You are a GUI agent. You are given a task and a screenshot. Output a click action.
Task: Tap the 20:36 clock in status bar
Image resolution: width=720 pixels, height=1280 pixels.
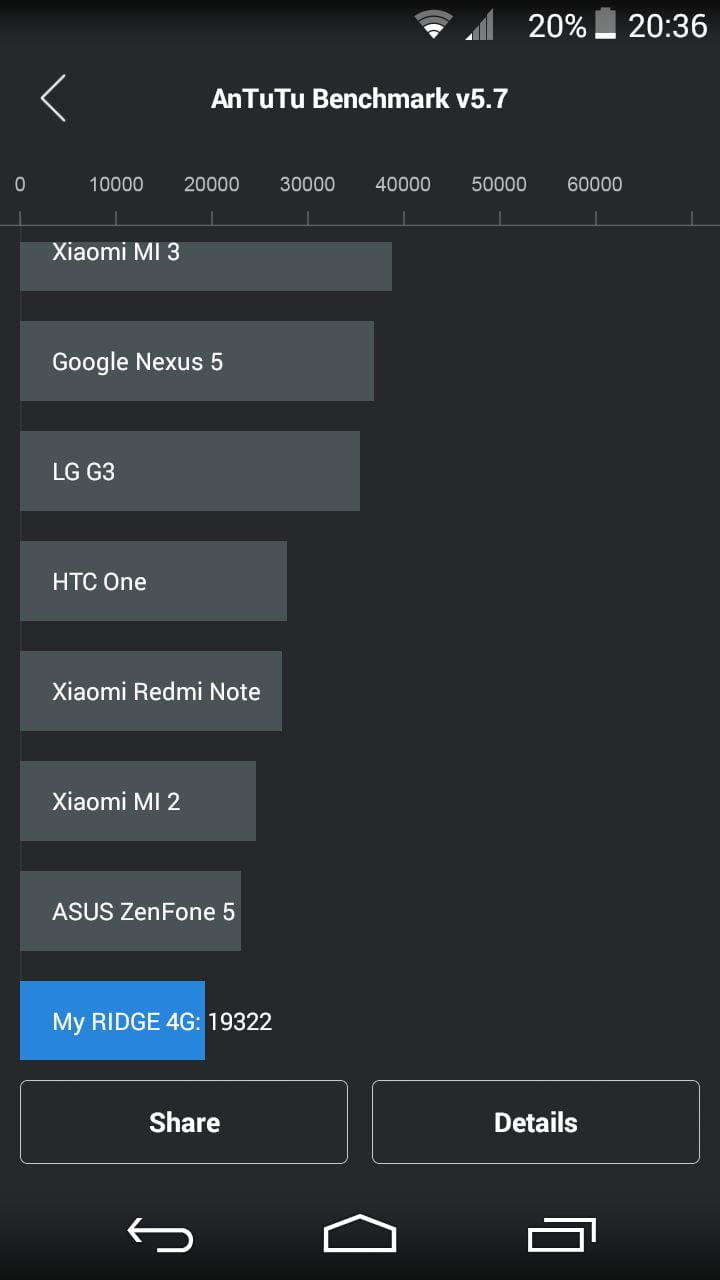[x=667, y=25]
